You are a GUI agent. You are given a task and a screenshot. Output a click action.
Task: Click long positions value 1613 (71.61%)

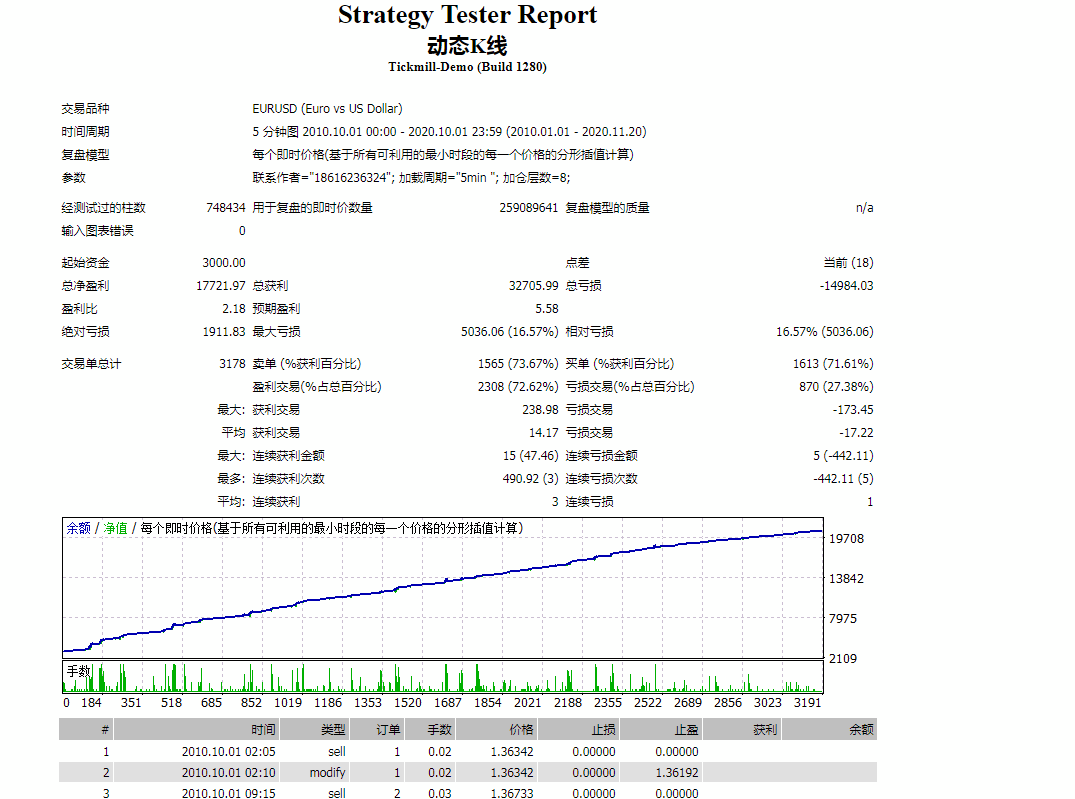833,364
